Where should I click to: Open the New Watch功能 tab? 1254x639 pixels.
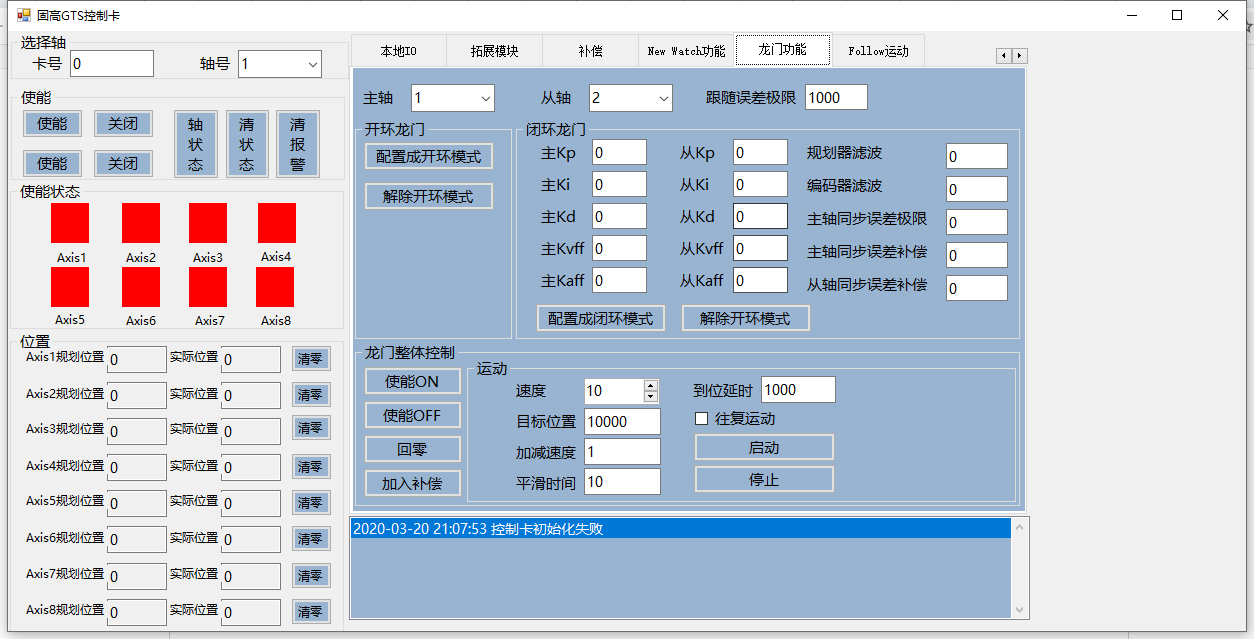(686, 51)
